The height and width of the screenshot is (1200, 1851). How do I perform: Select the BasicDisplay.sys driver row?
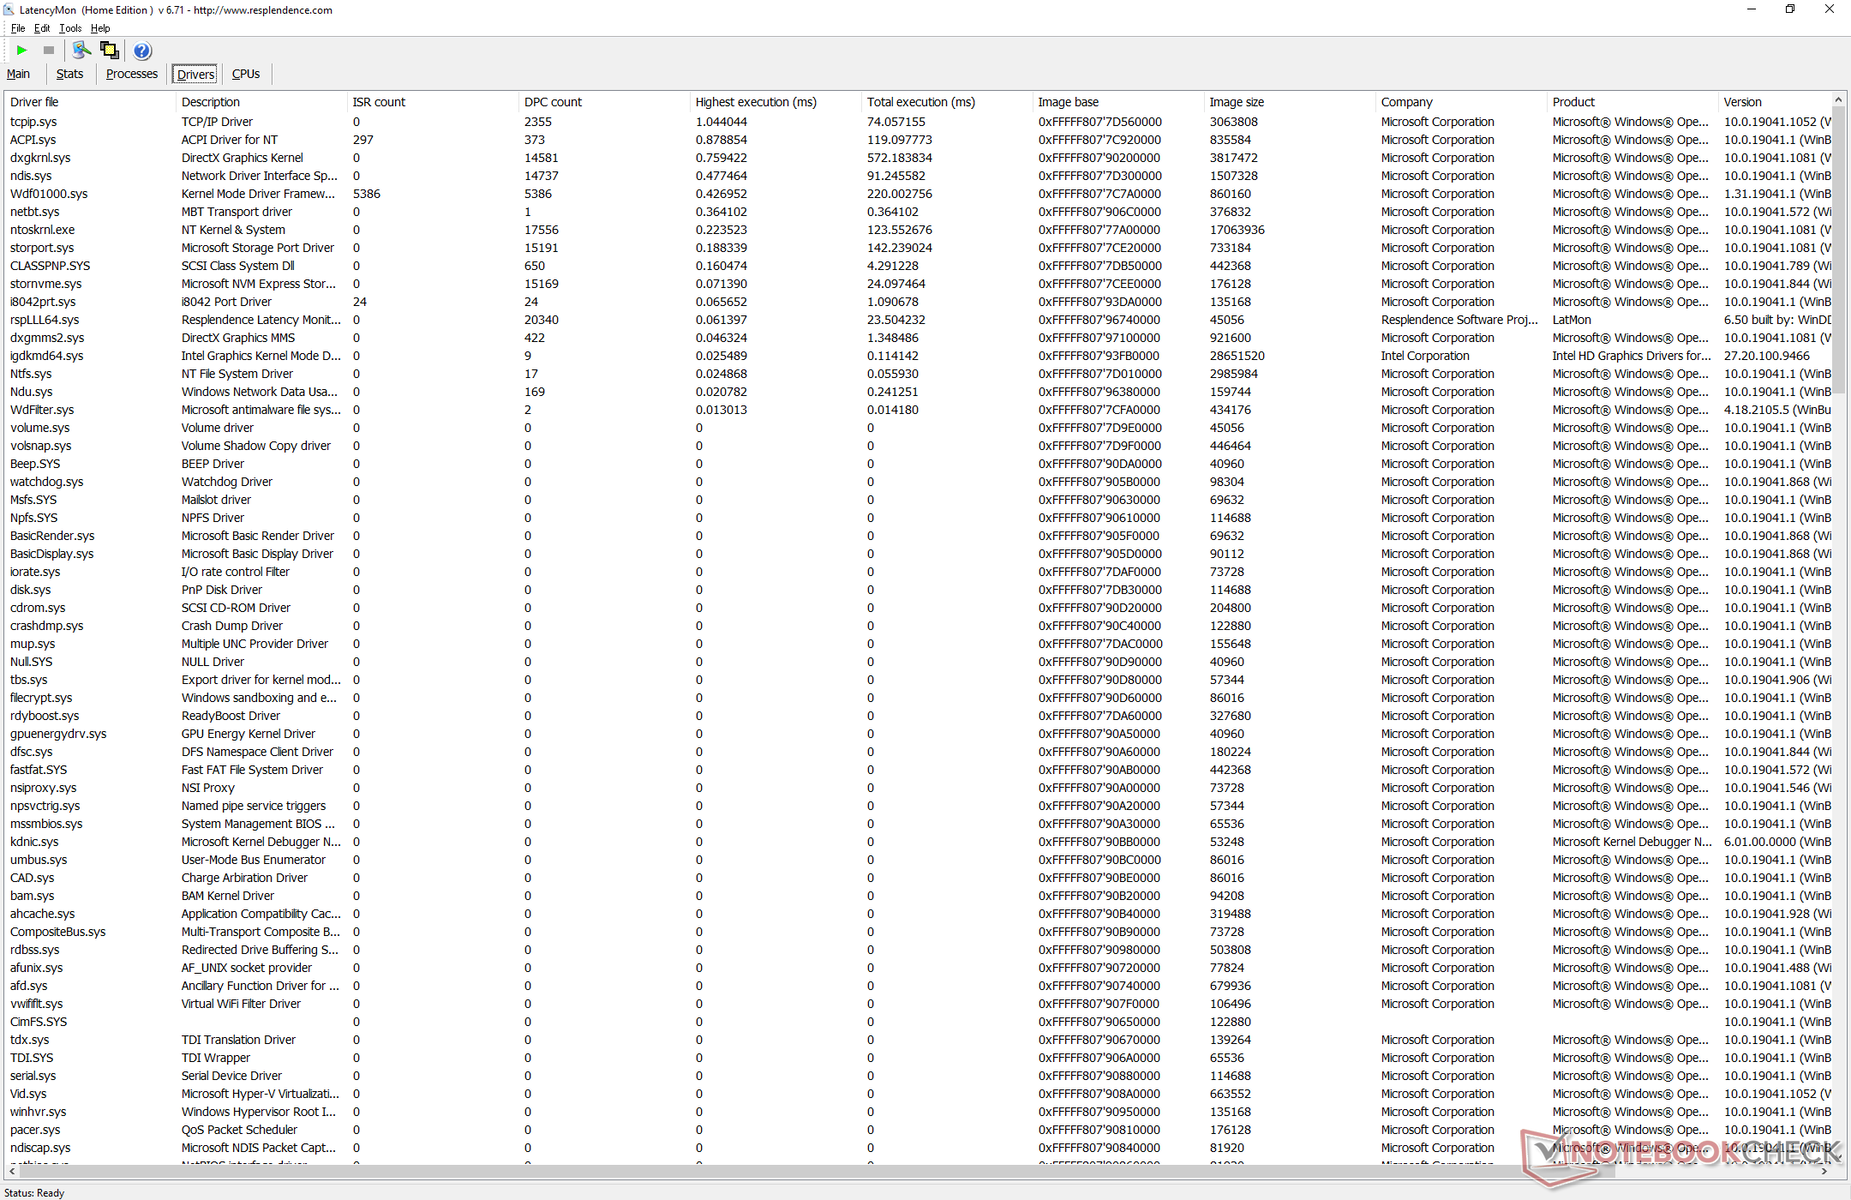pos(918,554)
